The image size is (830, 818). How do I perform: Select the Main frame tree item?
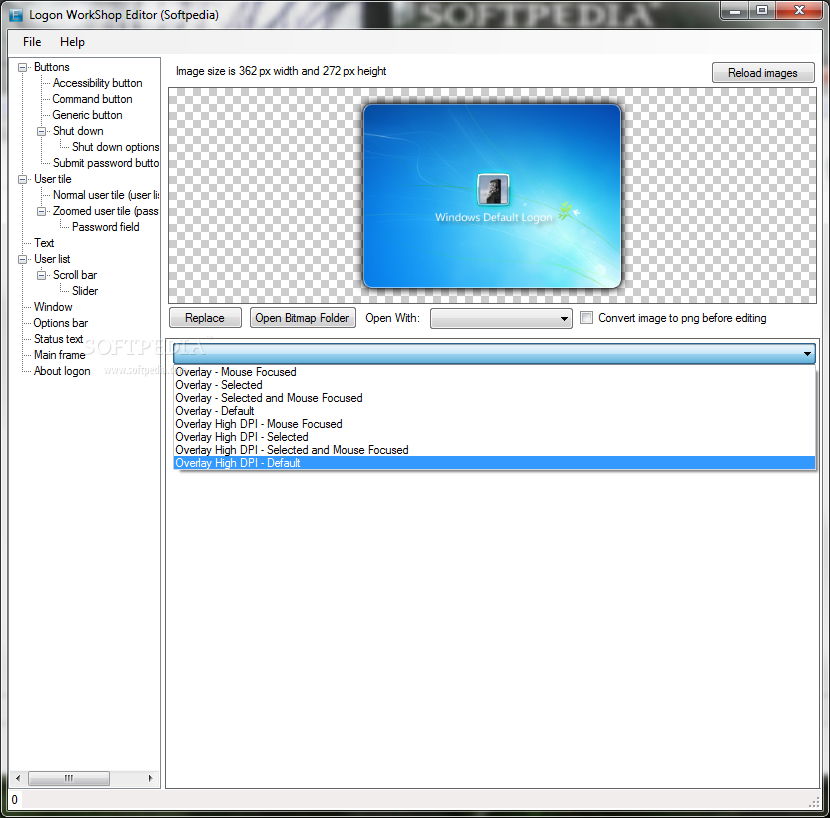(59, 355)
